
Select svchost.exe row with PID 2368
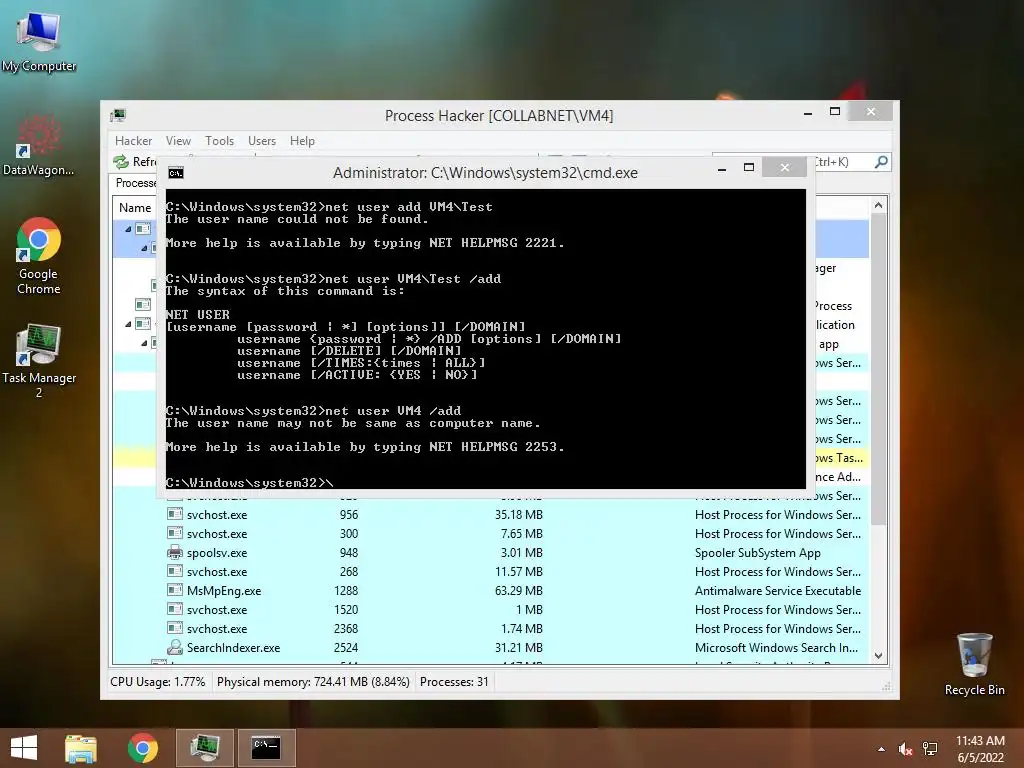click(x=490, y=628)
